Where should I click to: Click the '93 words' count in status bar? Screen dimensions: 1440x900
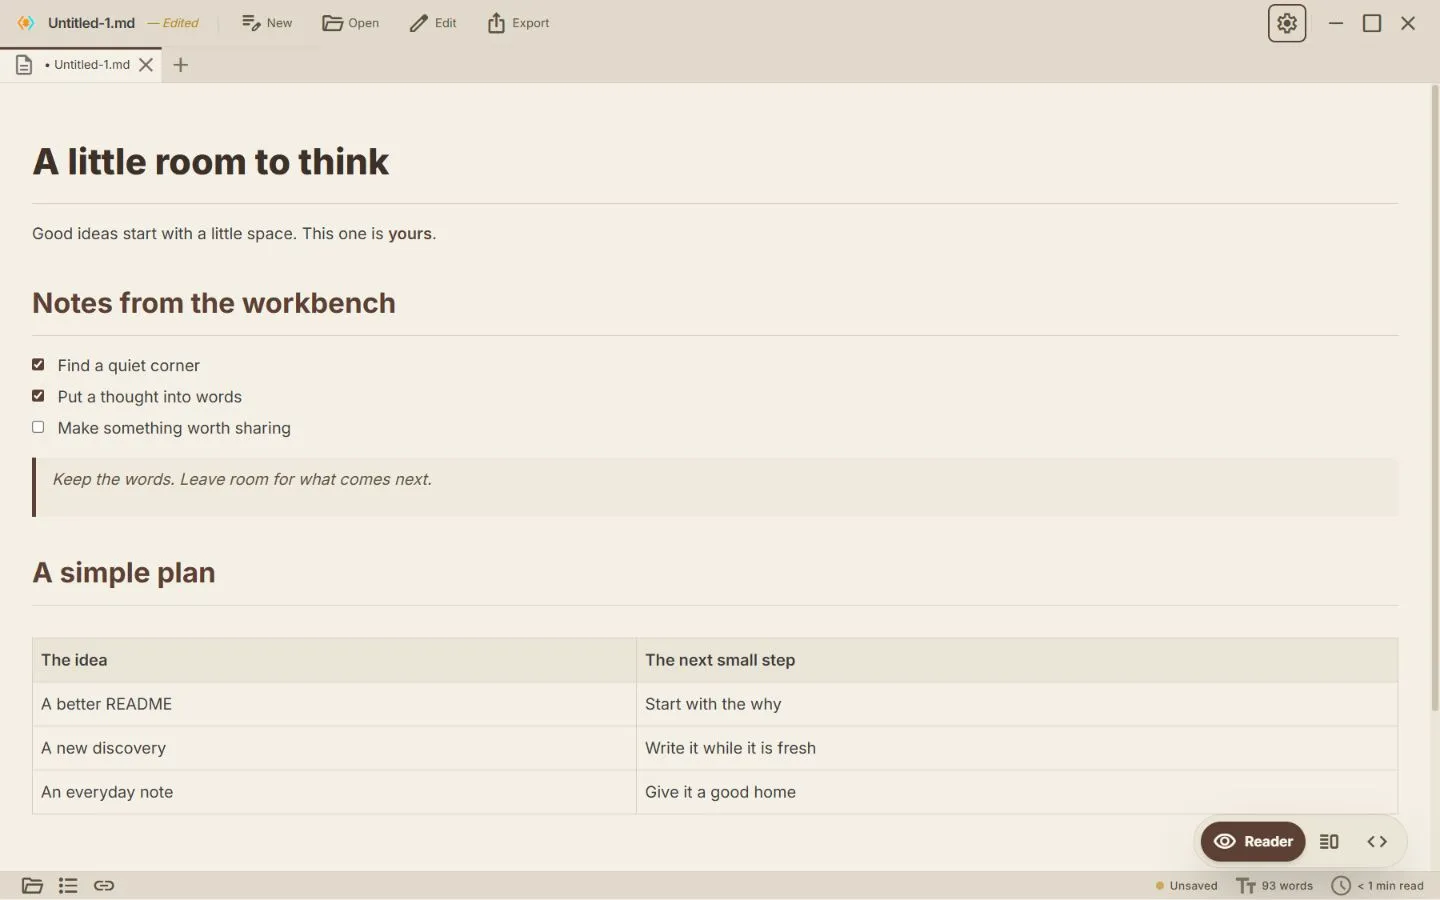click(x=1275, y=886)
